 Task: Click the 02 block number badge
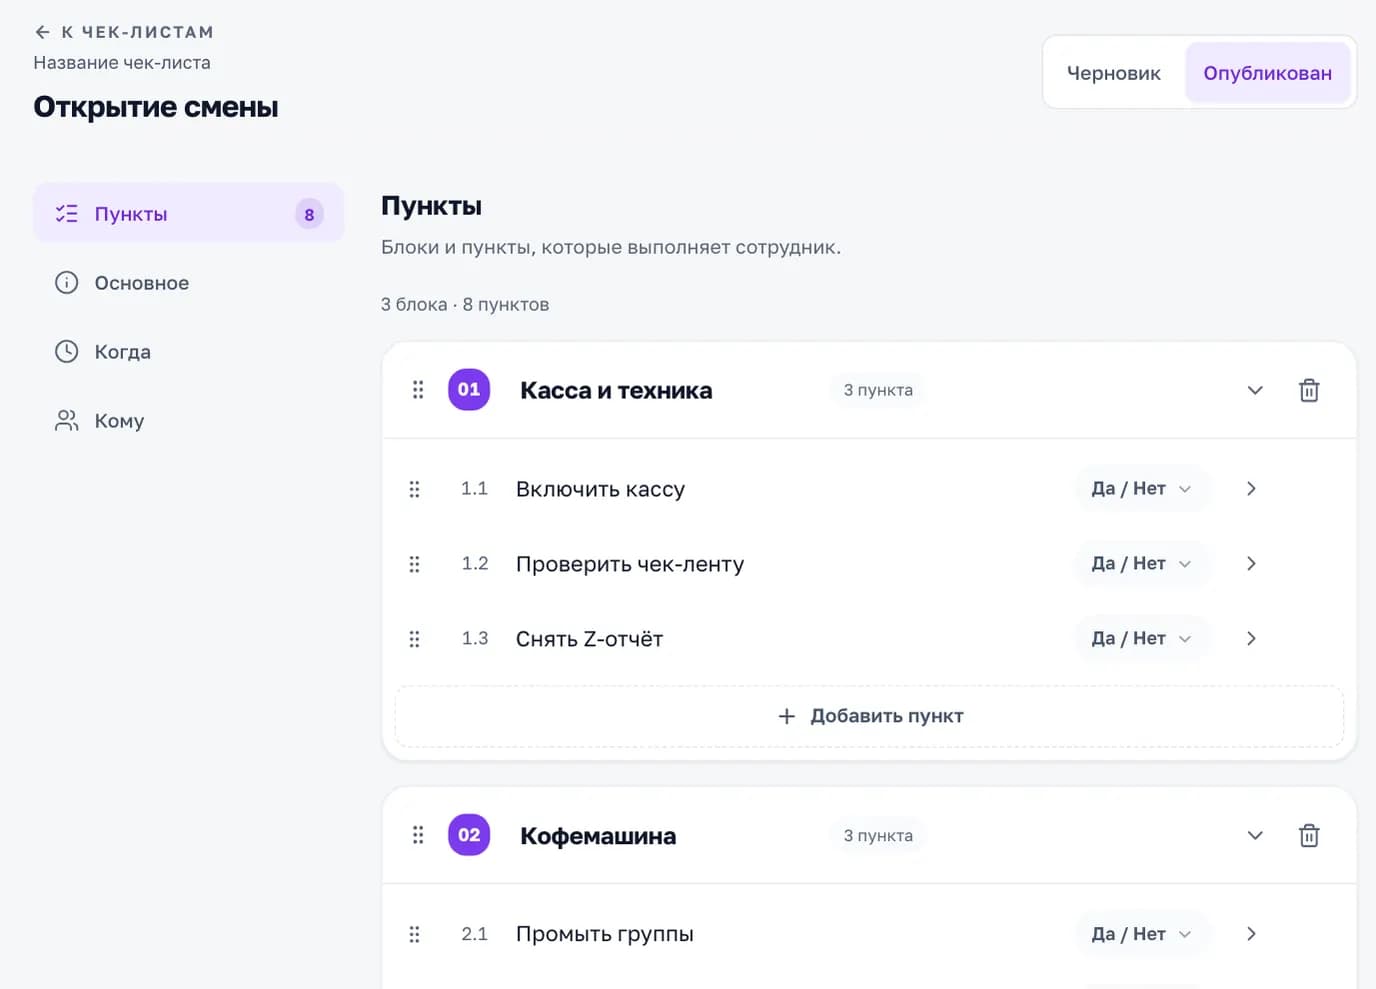coord(469,835)
